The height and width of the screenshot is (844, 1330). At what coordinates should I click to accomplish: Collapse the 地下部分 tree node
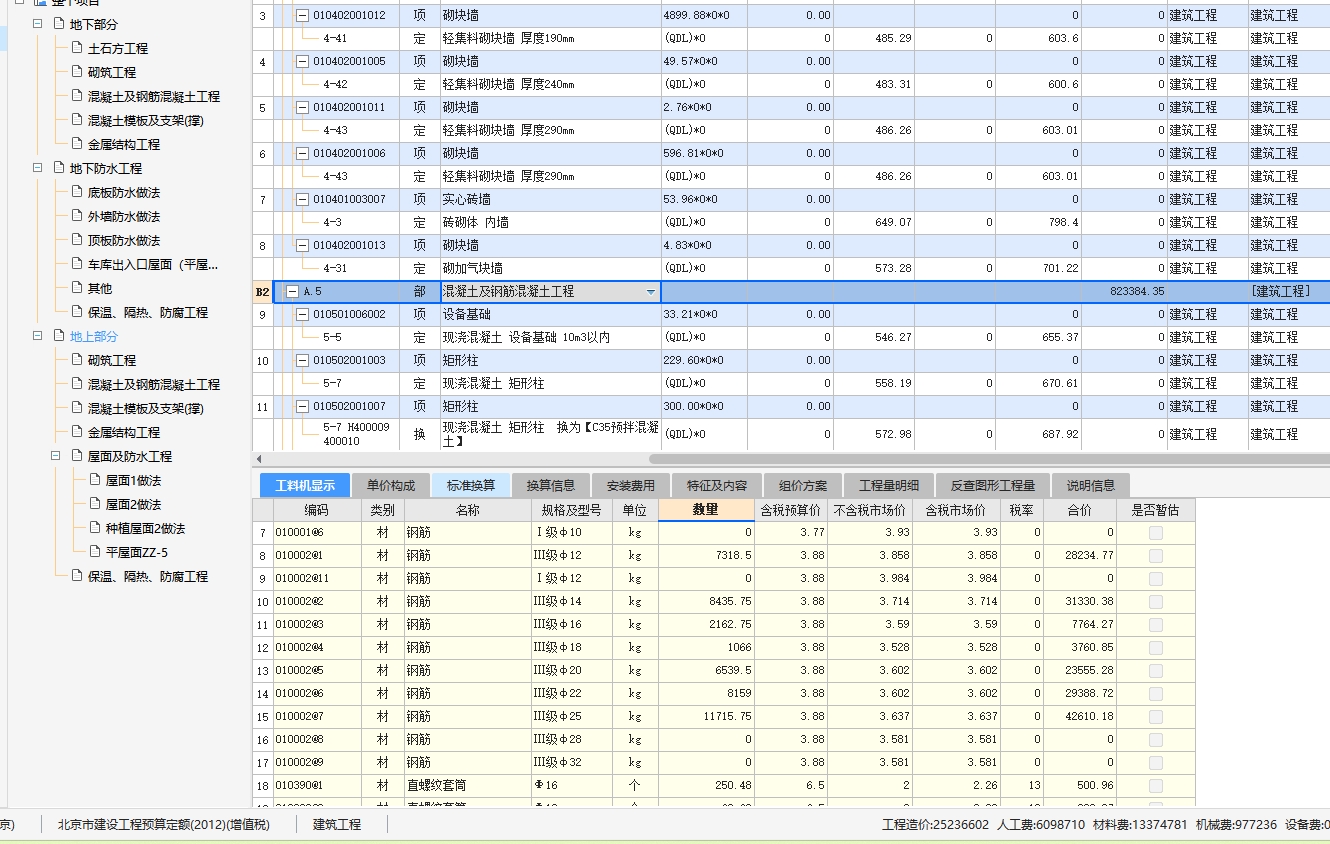click(x=38, y=24)
